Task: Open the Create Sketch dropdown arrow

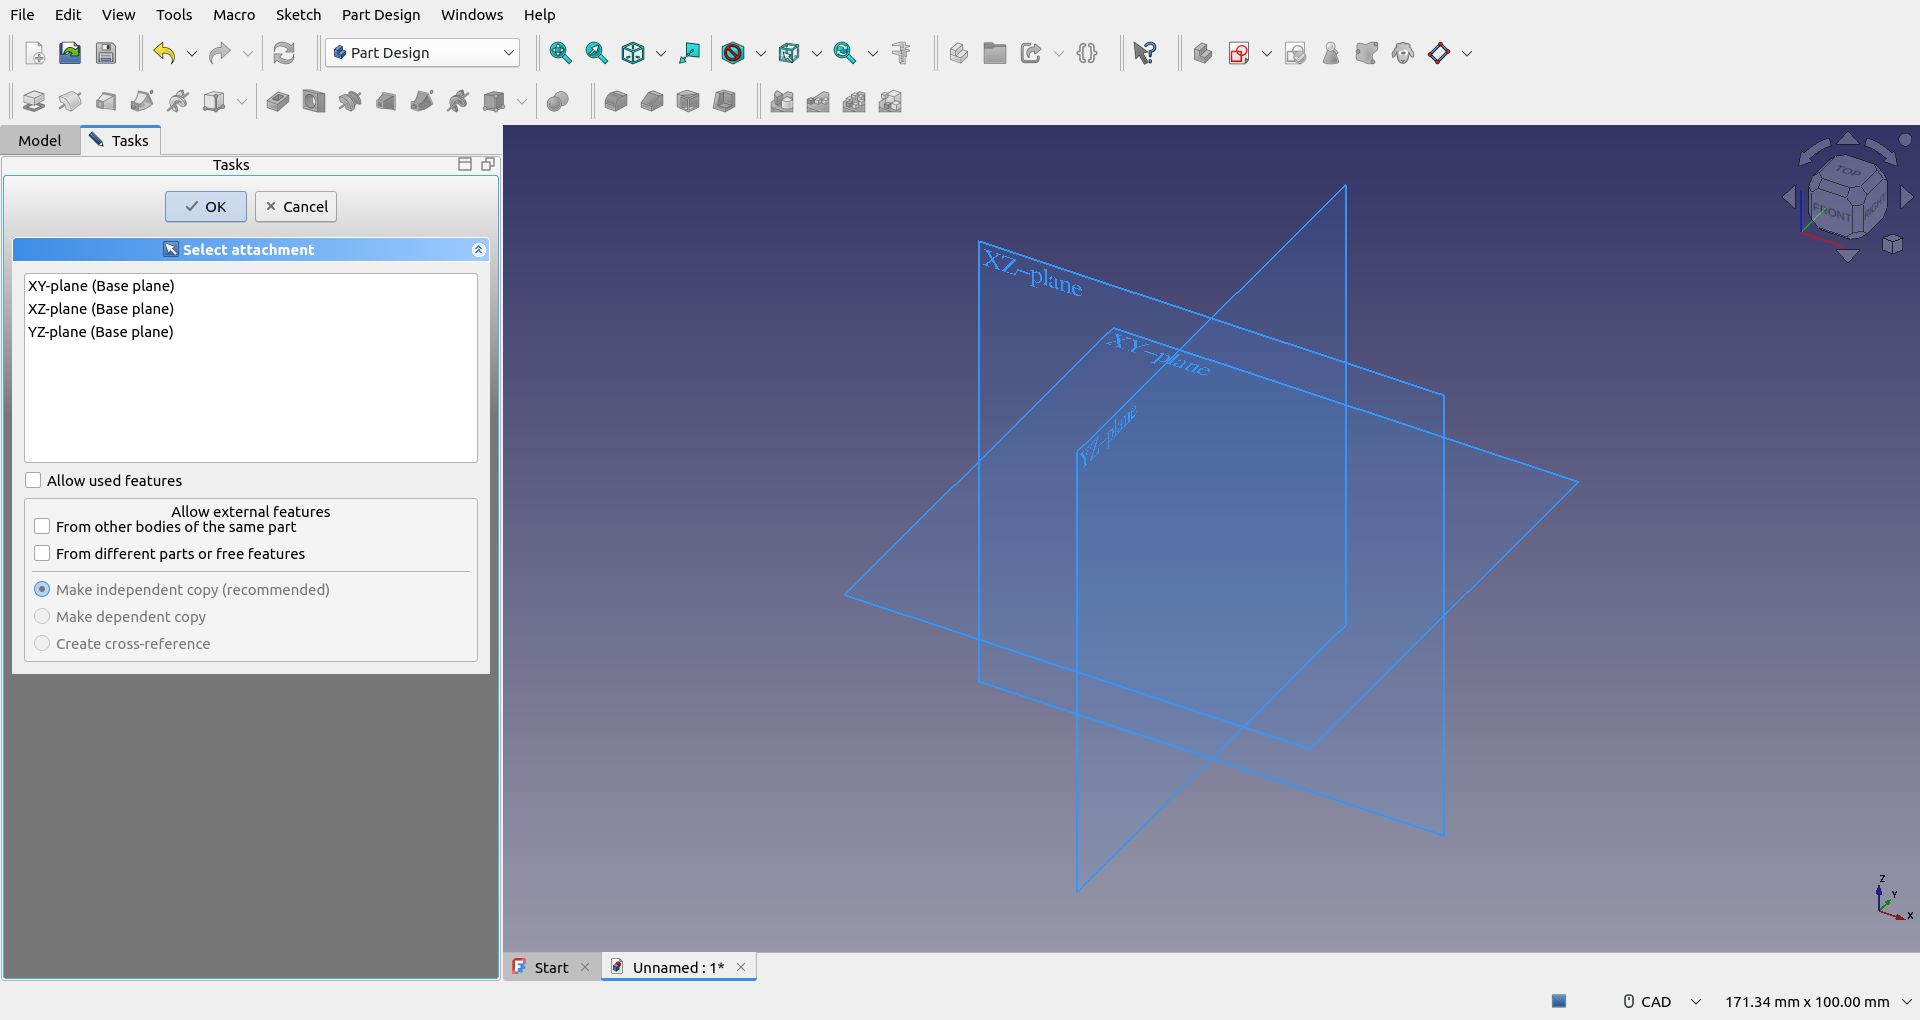Action: pos(1266,53)
